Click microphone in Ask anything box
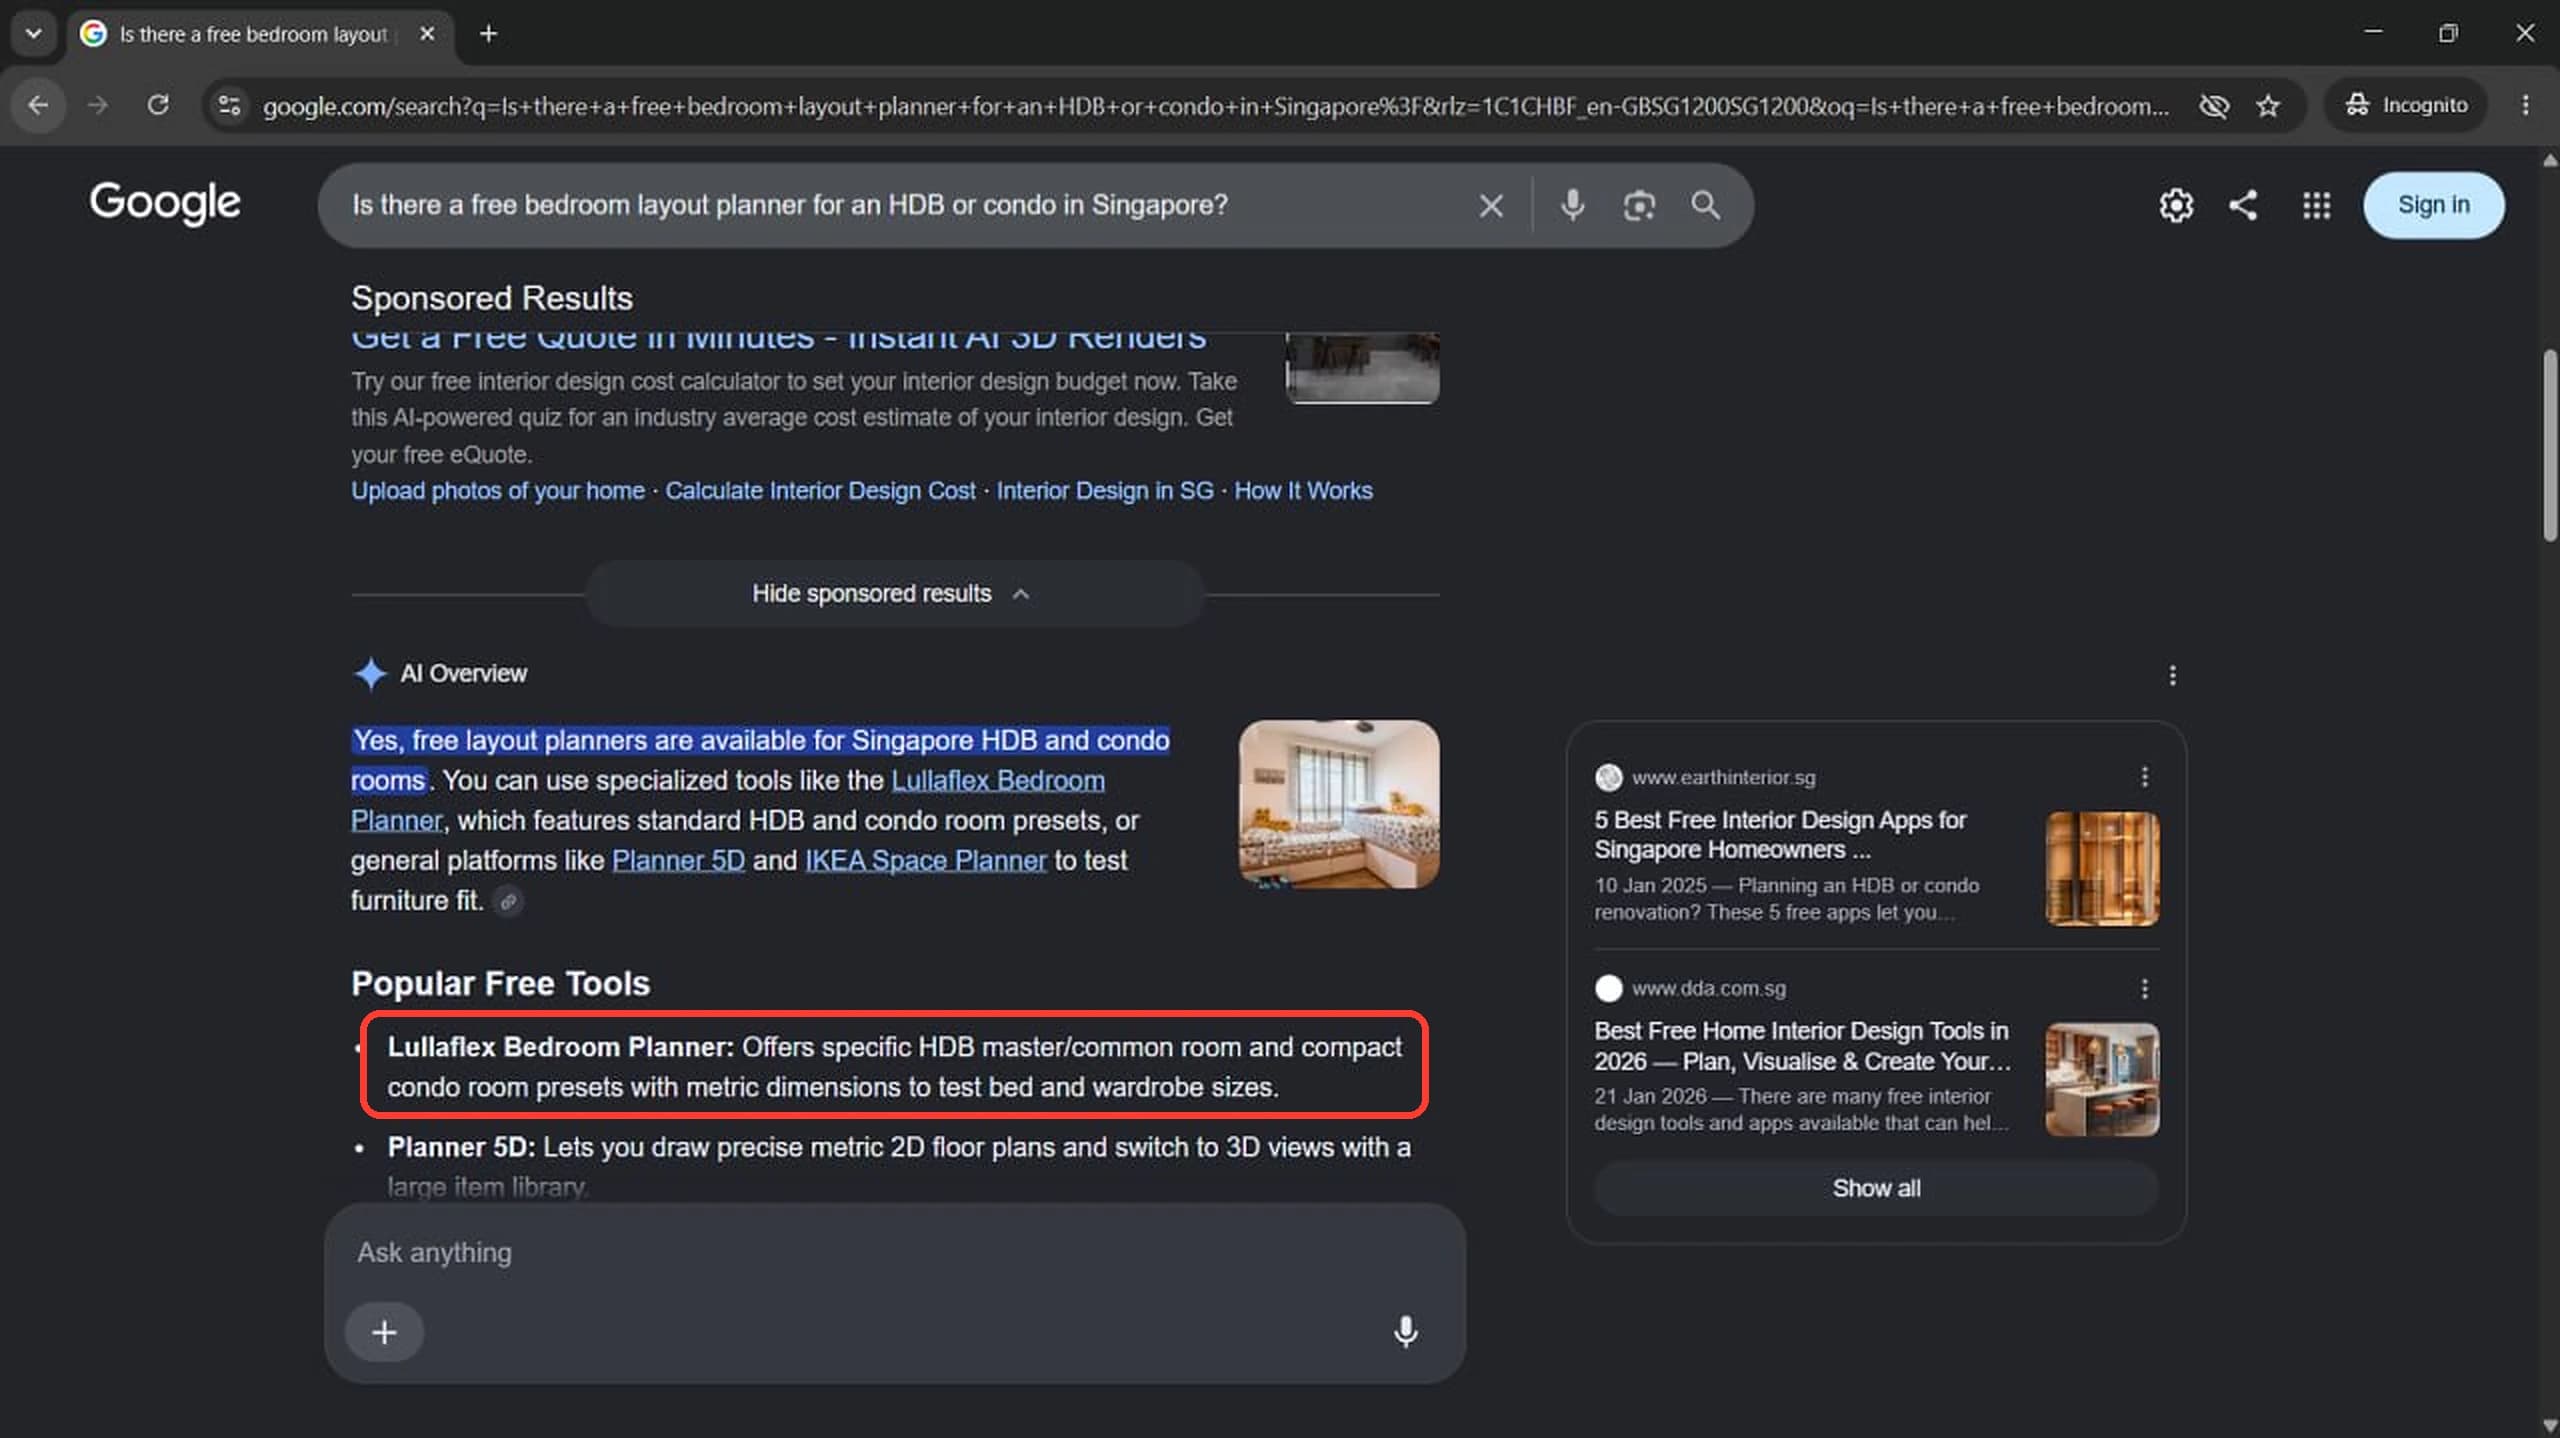Screen dimensions: 2560x1438 coord(1405,1332)
